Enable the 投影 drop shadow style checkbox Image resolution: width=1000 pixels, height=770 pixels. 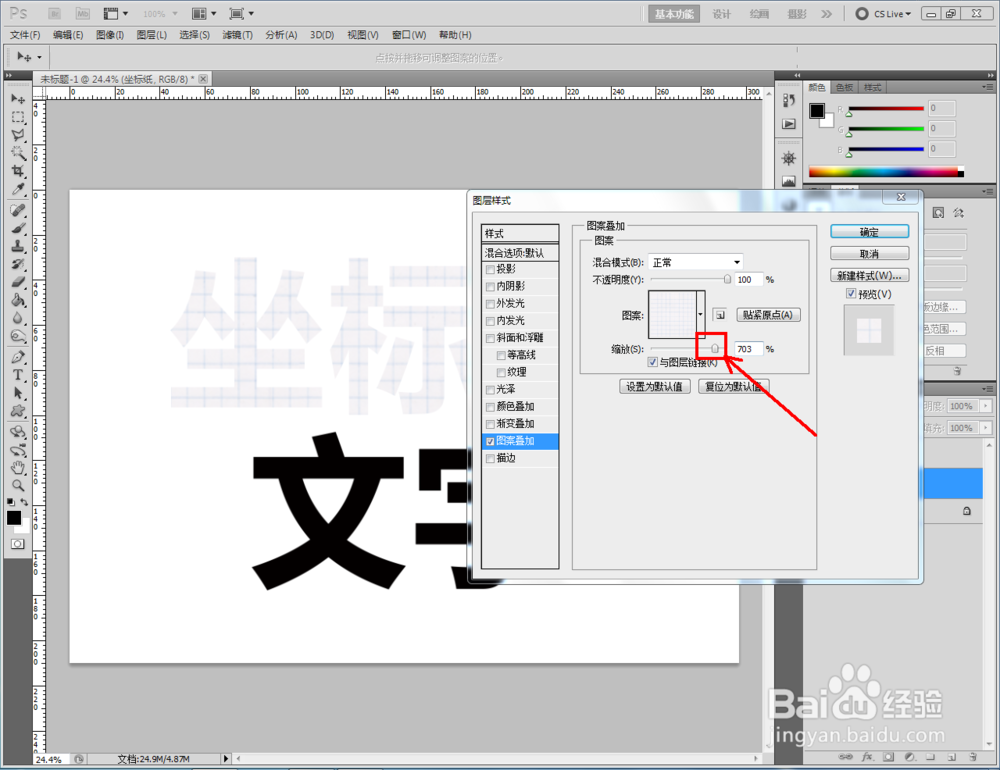click(x=491, y=268)
